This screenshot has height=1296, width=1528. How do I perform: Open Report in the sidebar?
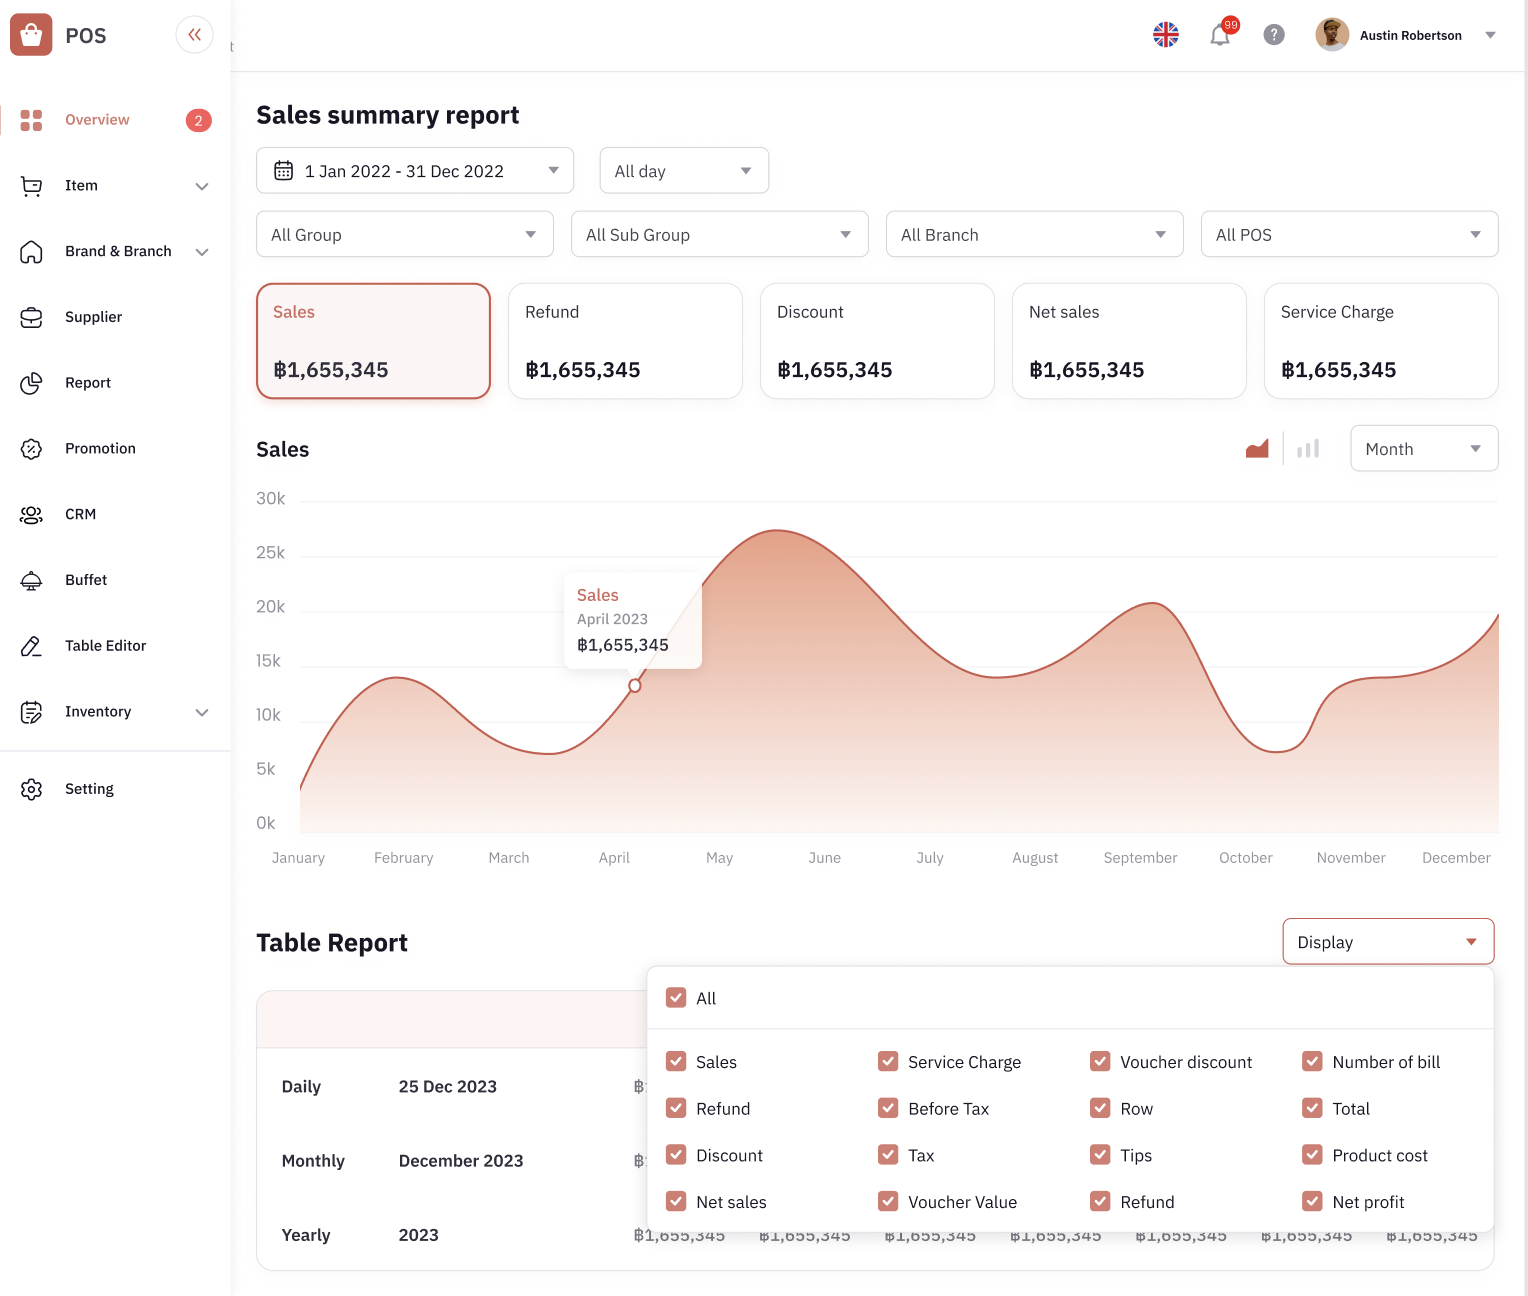tap(88, 383)
